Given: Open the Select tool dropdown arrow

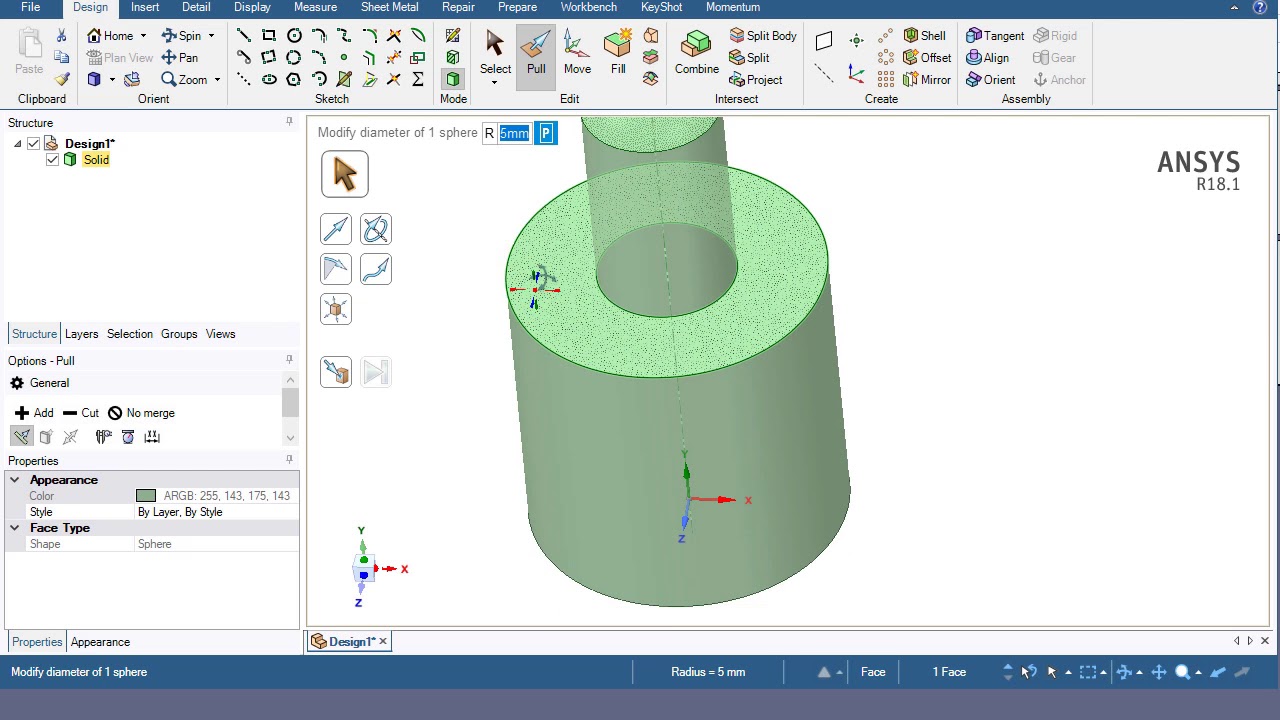Looking at the screenshot, I should (x=495, y=82).
